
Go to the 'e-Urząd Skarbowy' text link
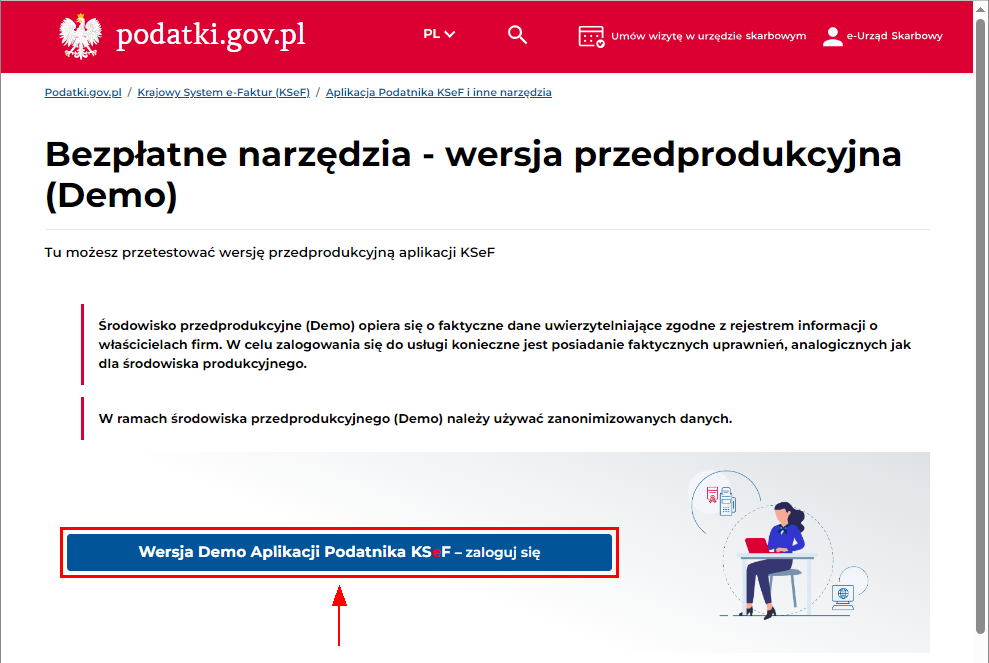(894, 36)
